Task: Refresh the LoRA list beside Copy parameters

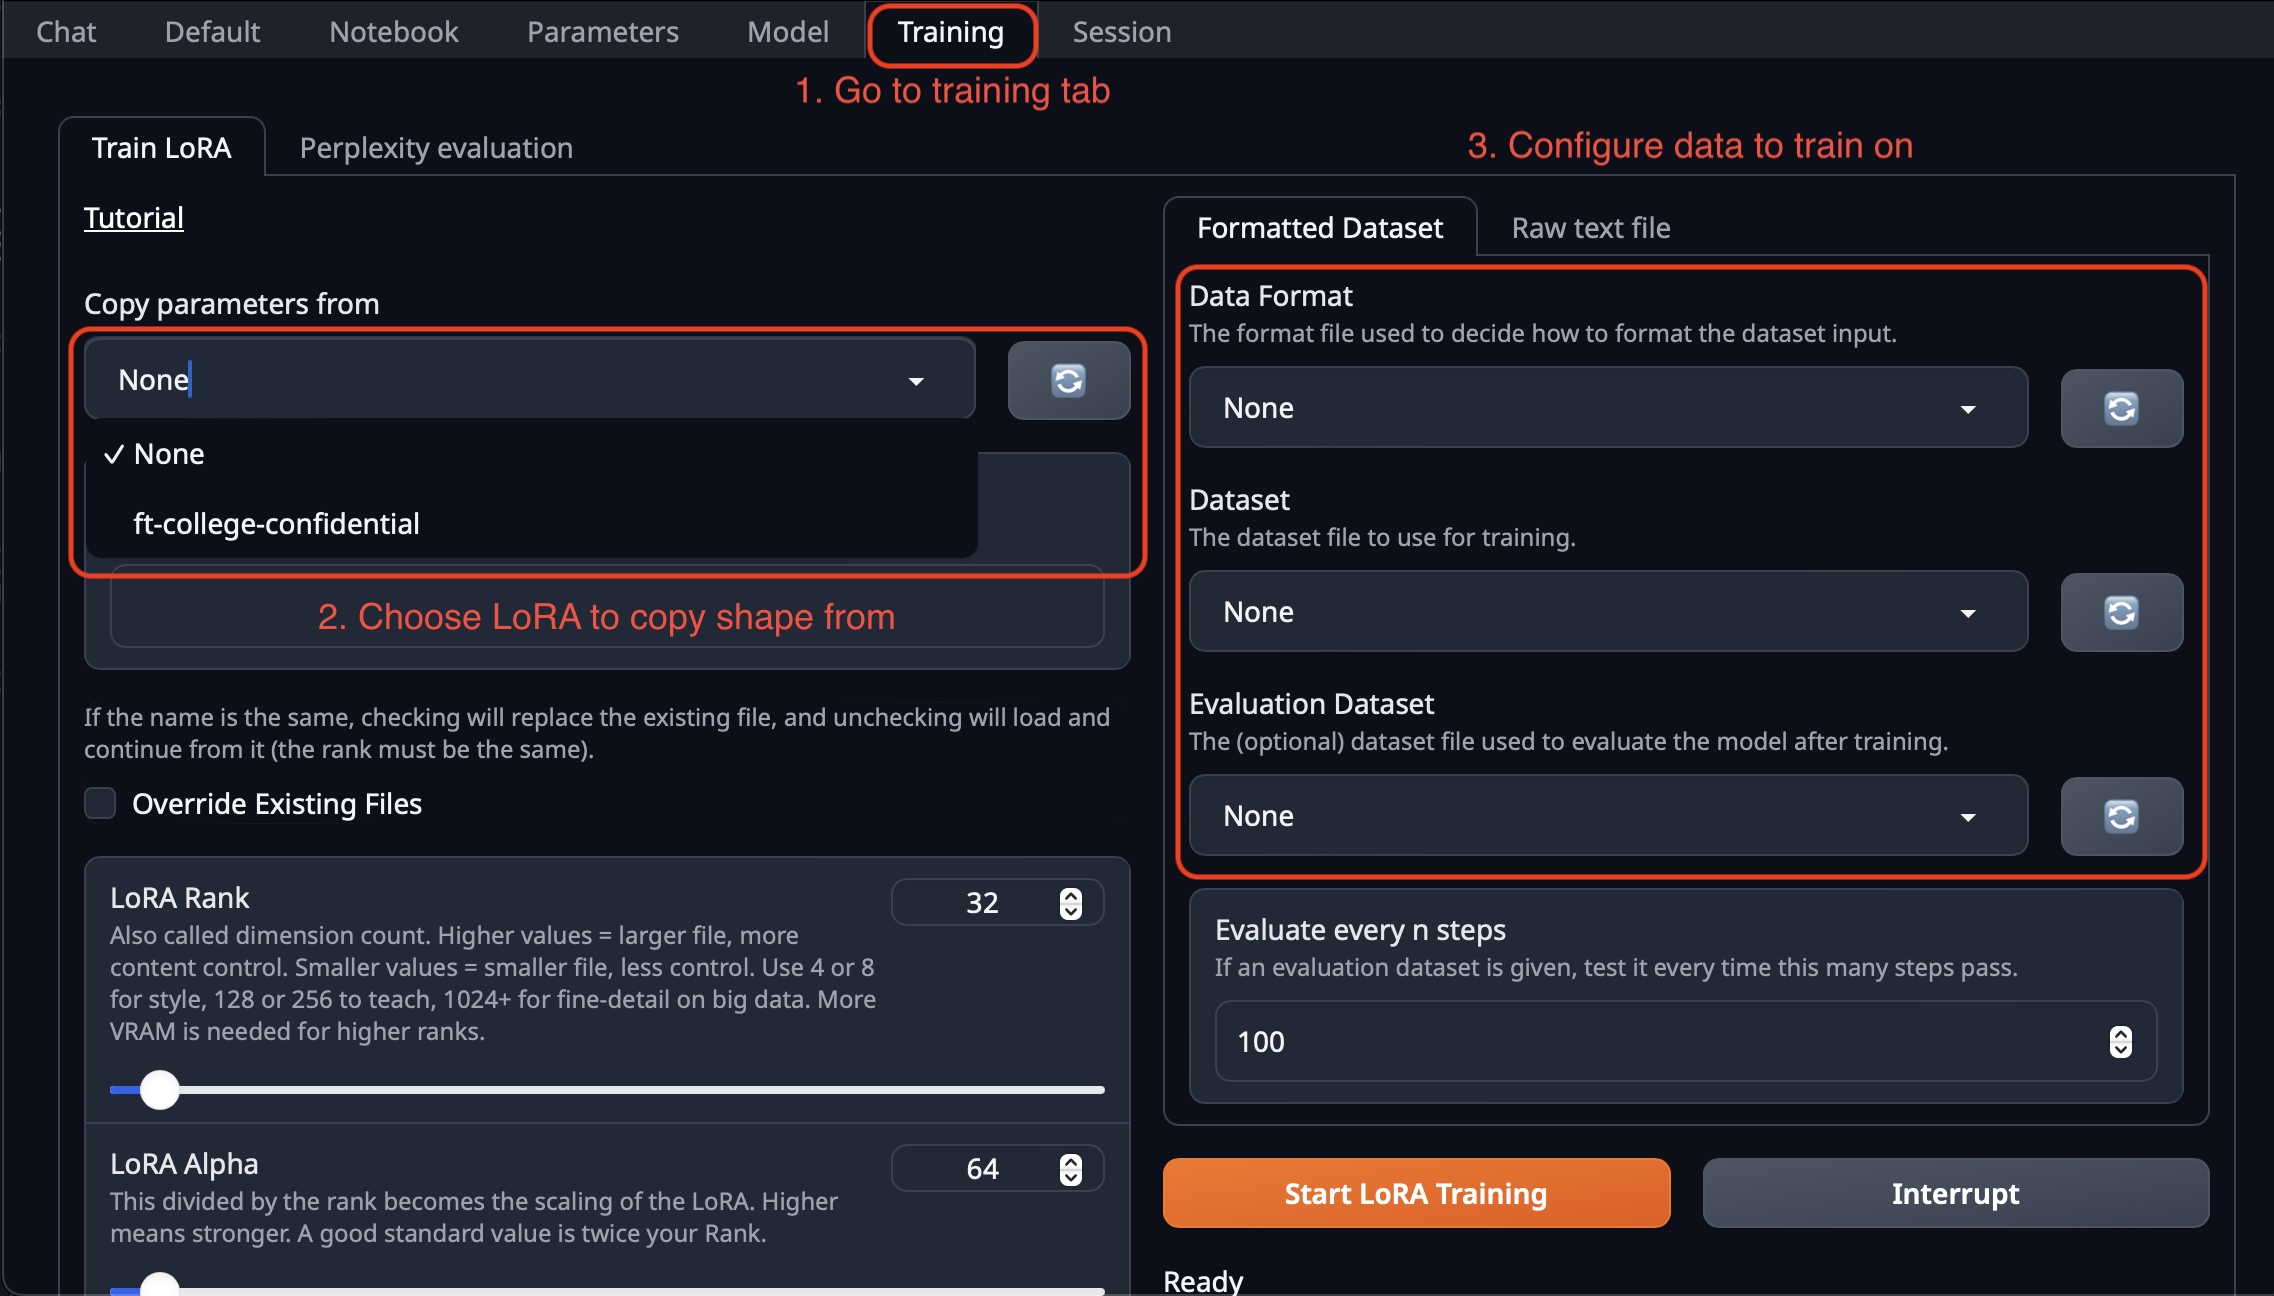Action: 1068,380
